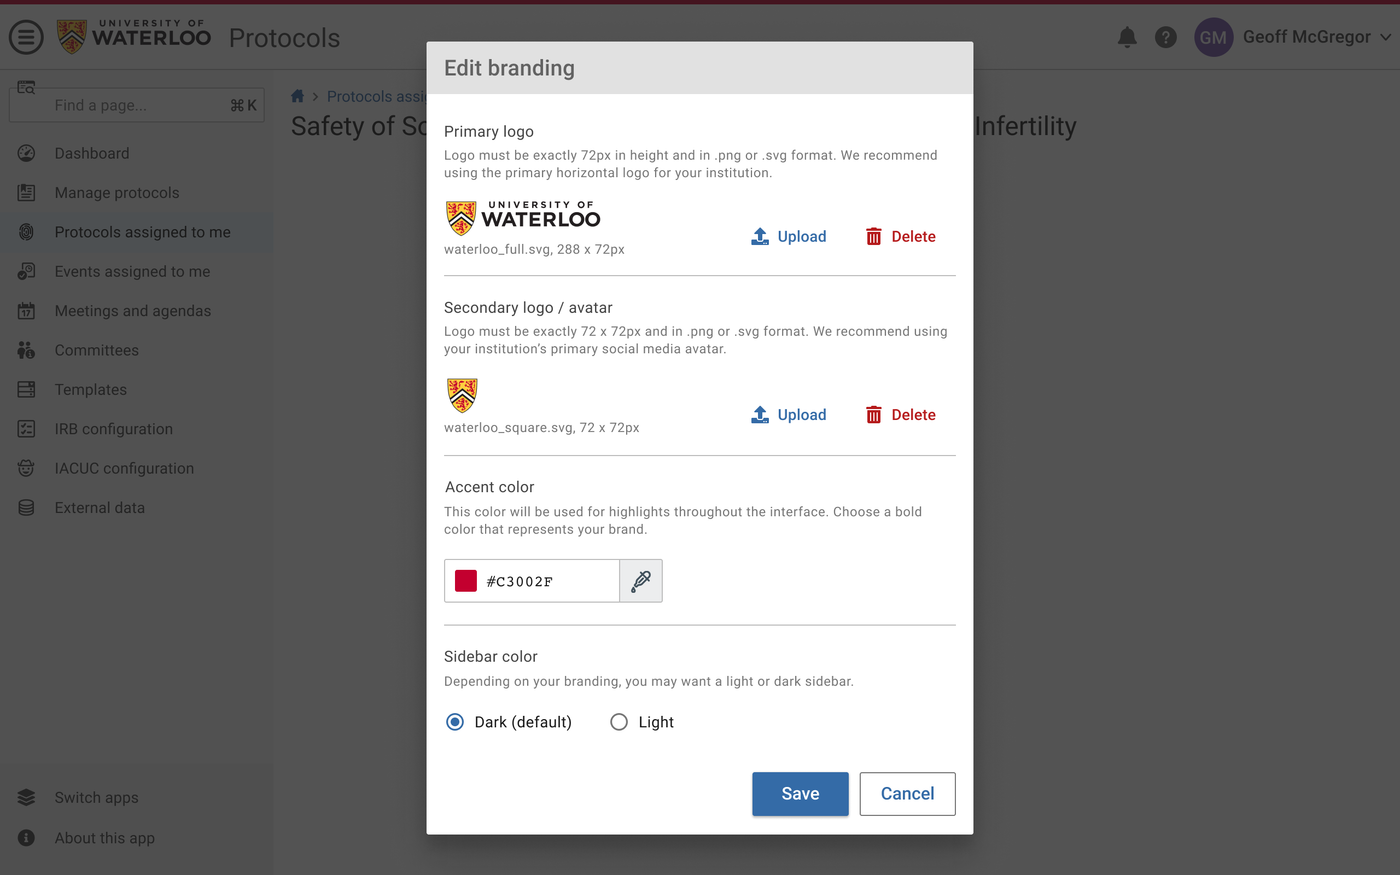Save the branding changes
The height and width of the screenshot is (875, 1400).
tap(800, 794)
